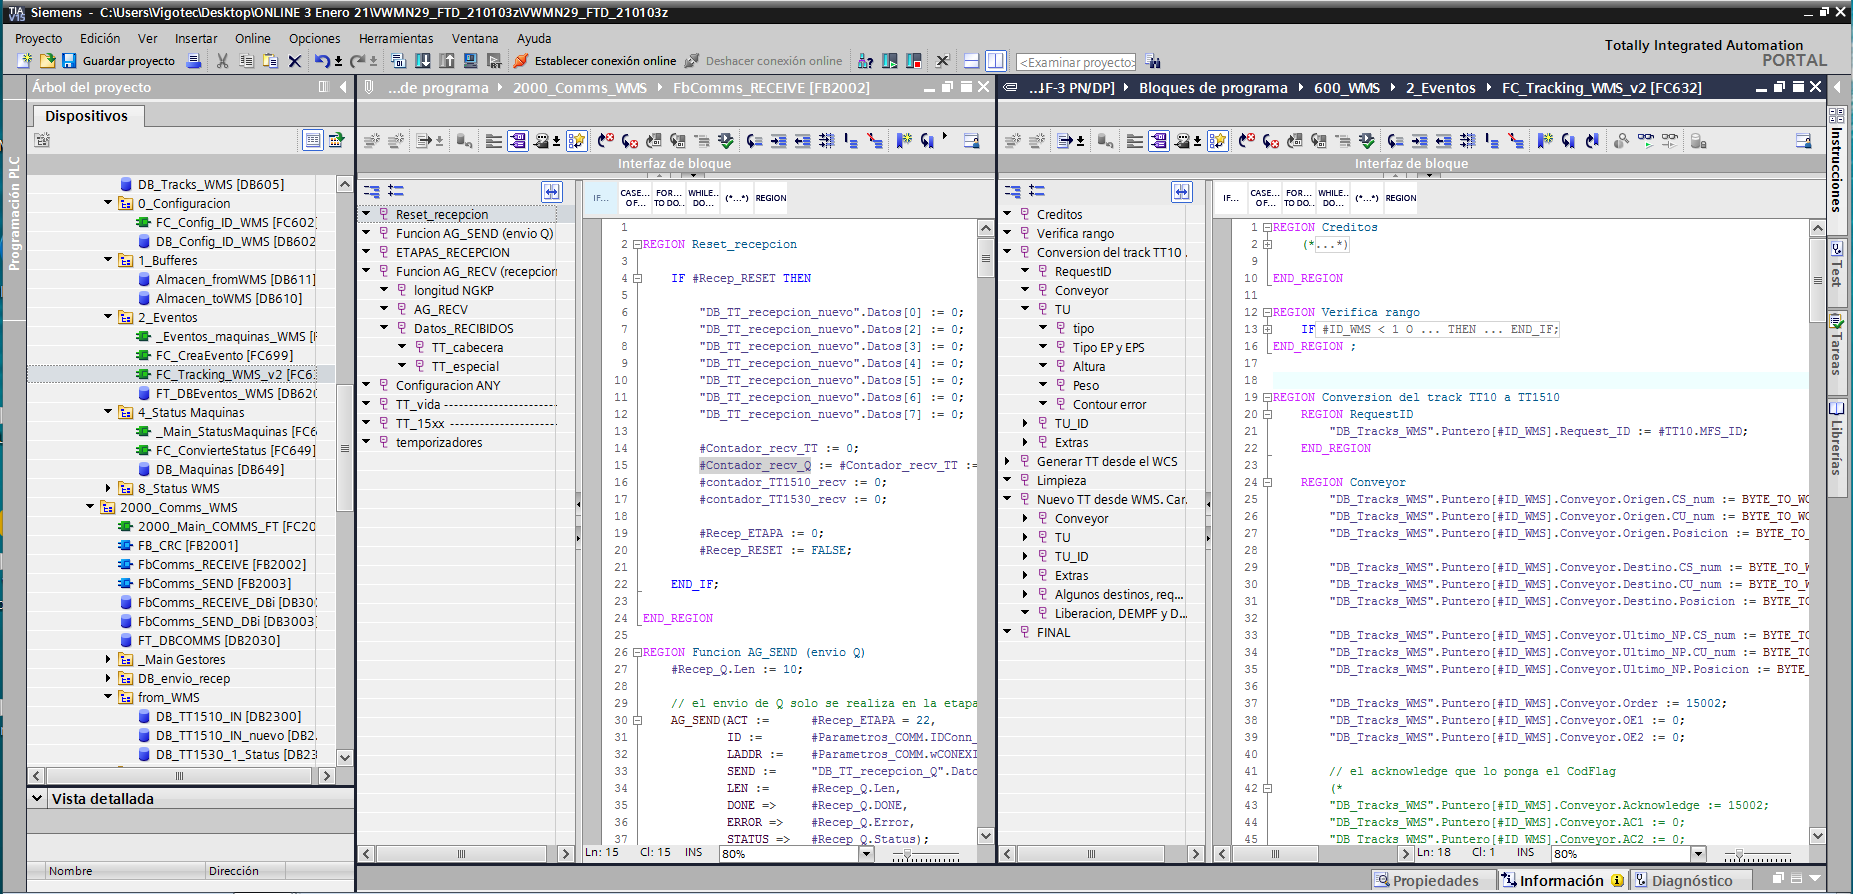Click the Undo arrow in main toolbar

click(320, 61)
